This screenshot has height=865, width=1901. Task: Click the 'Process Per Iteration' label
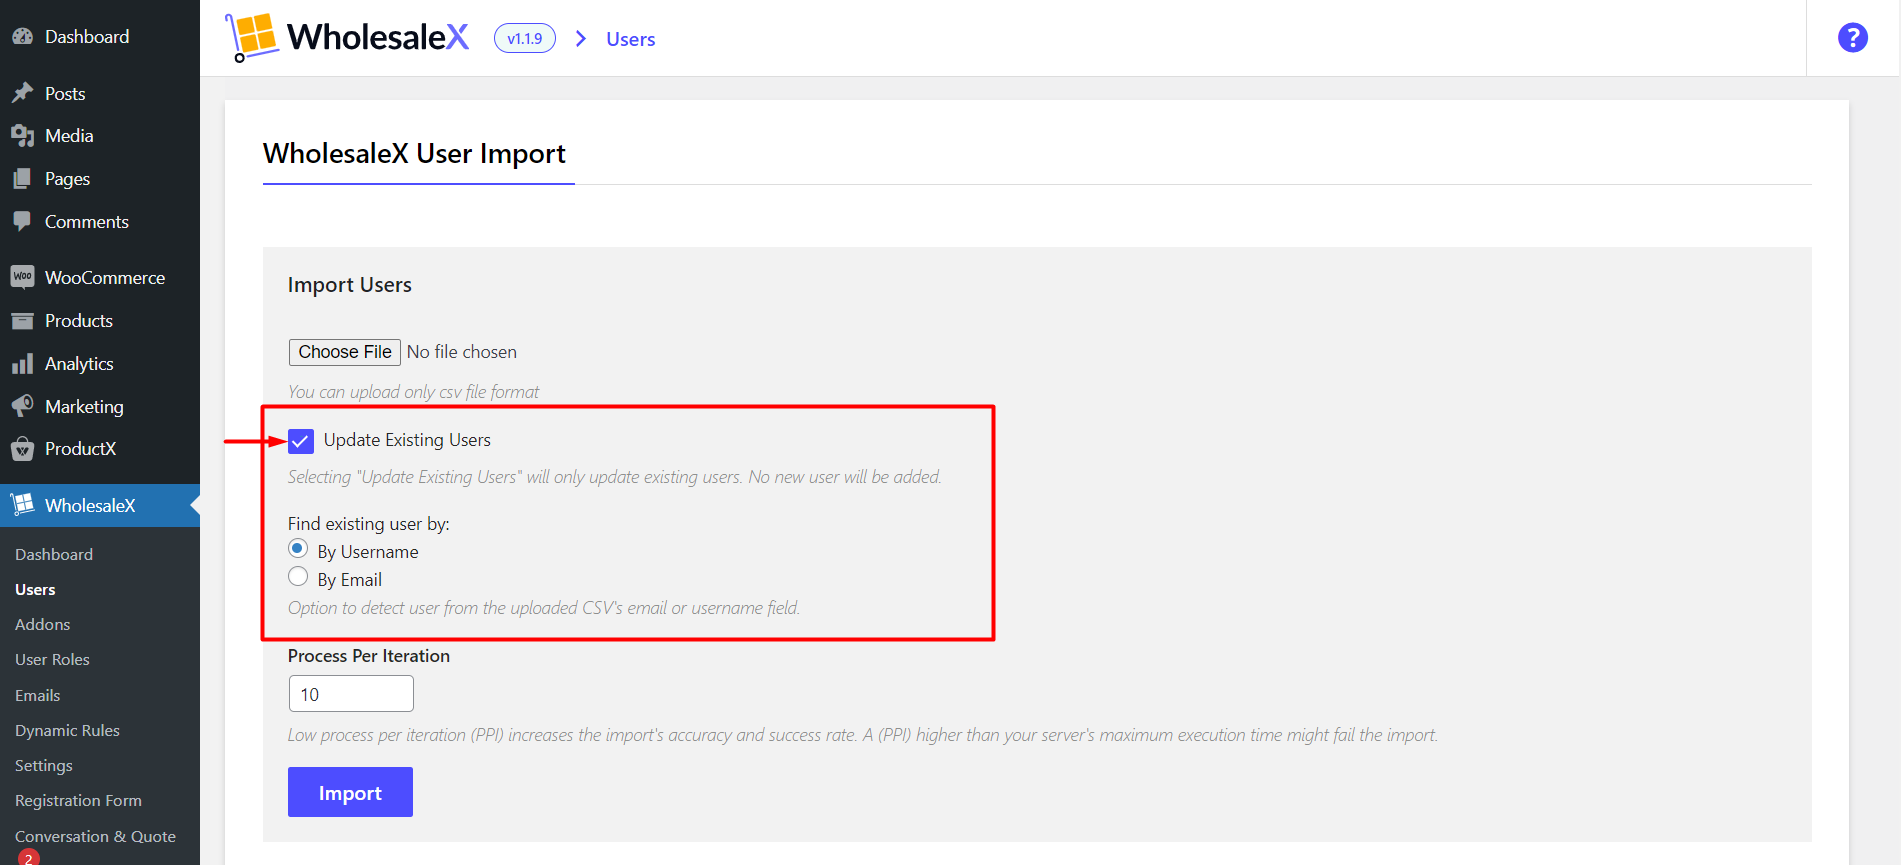pos(369,656)
